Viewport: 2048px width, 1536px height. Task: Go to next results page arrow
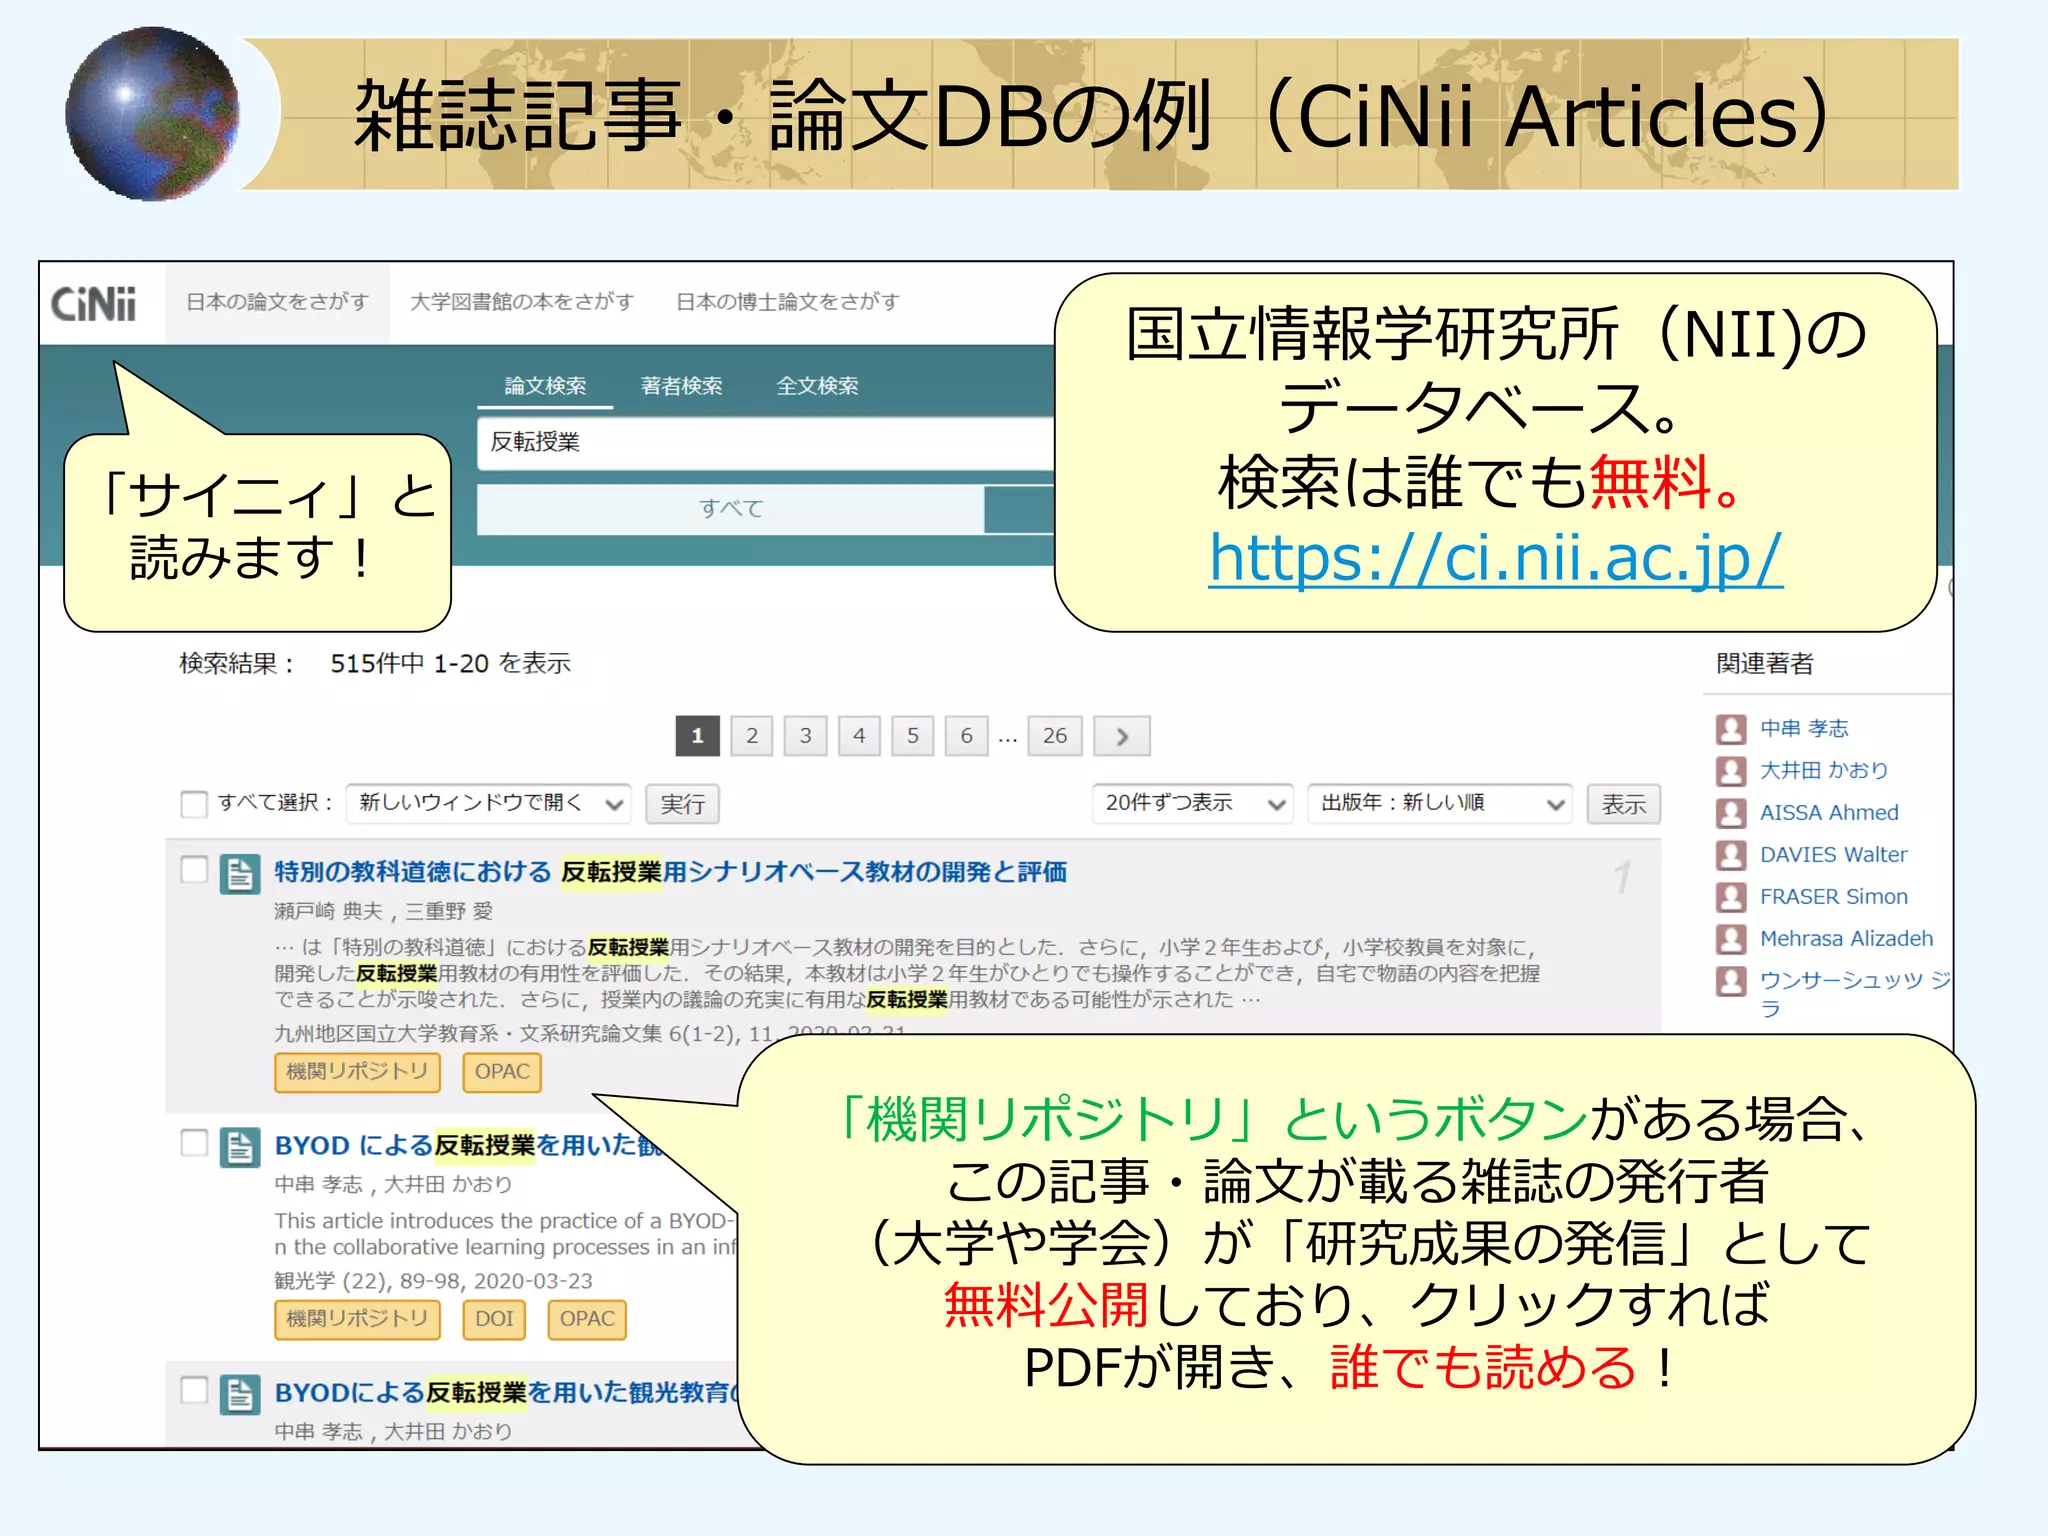(x=1122, y=737)
